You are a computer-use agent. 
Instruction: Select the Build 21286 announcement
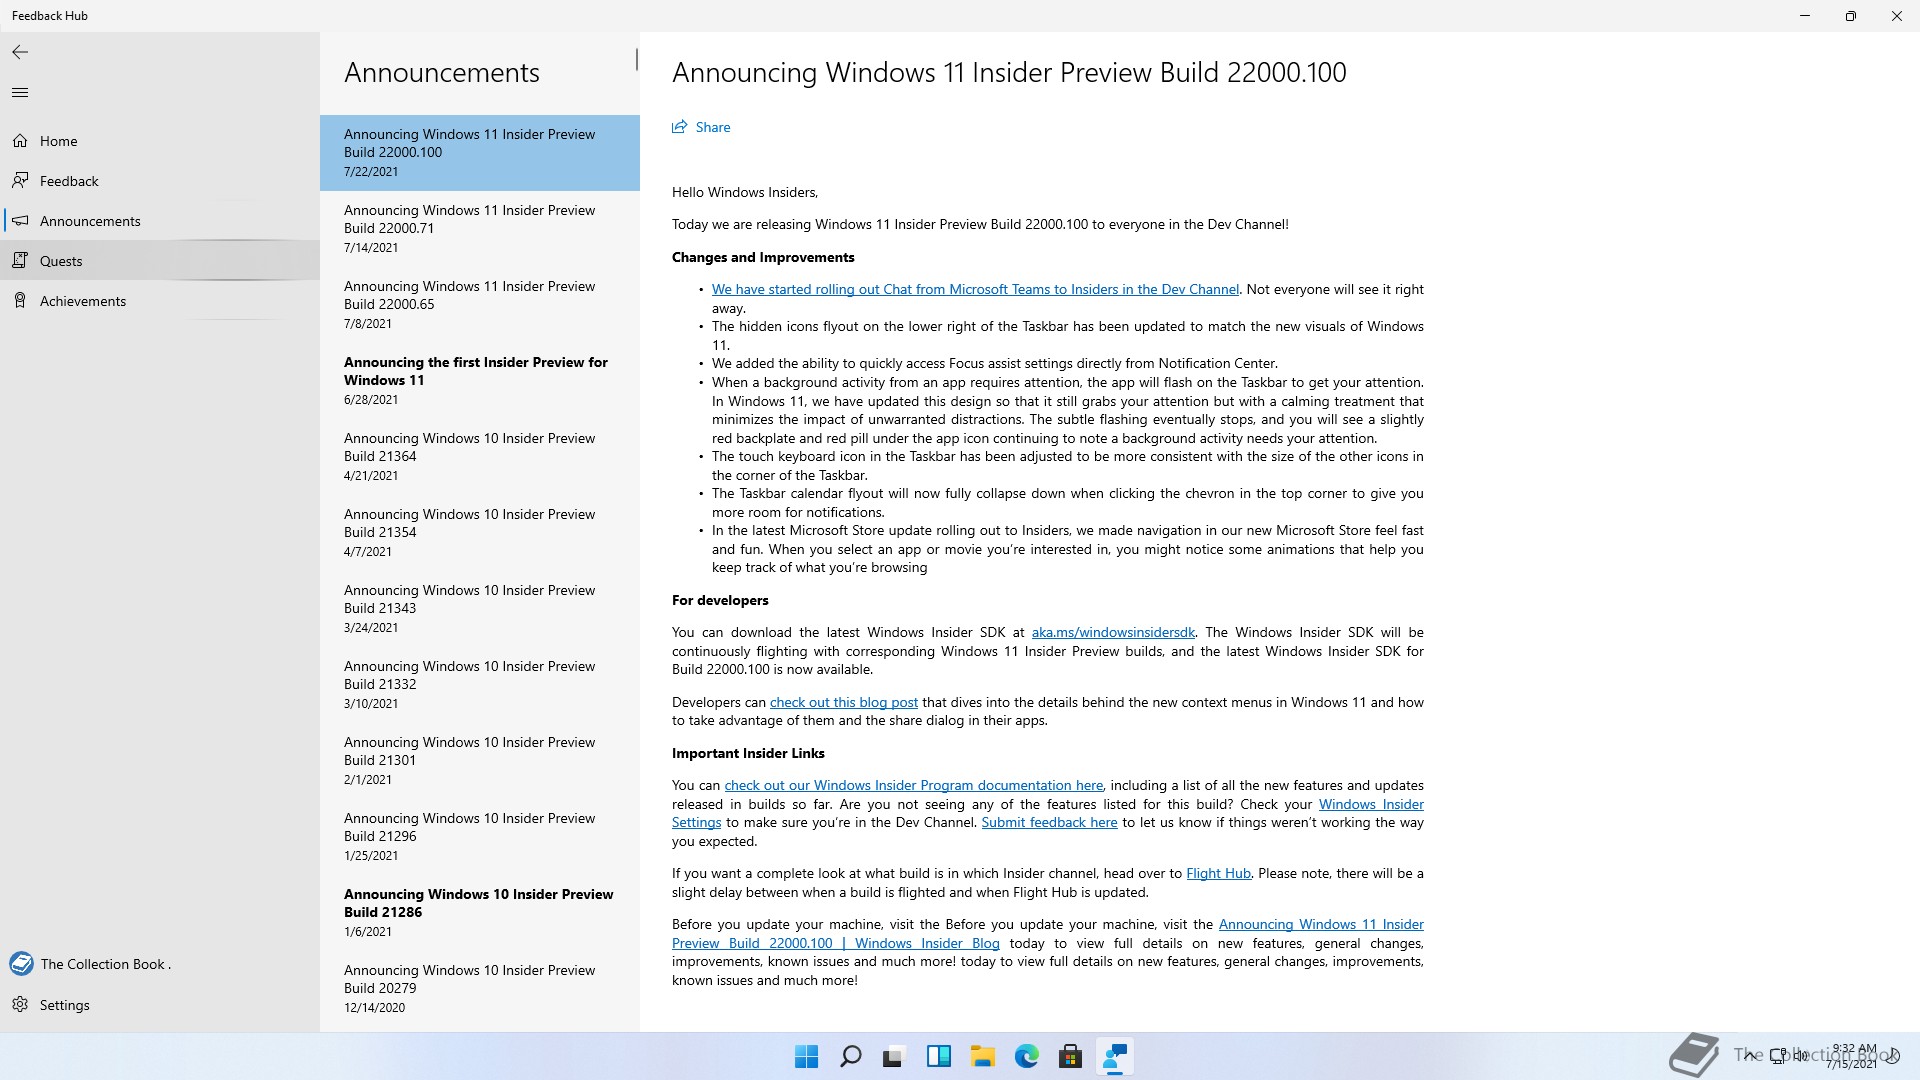pos(480,913)
